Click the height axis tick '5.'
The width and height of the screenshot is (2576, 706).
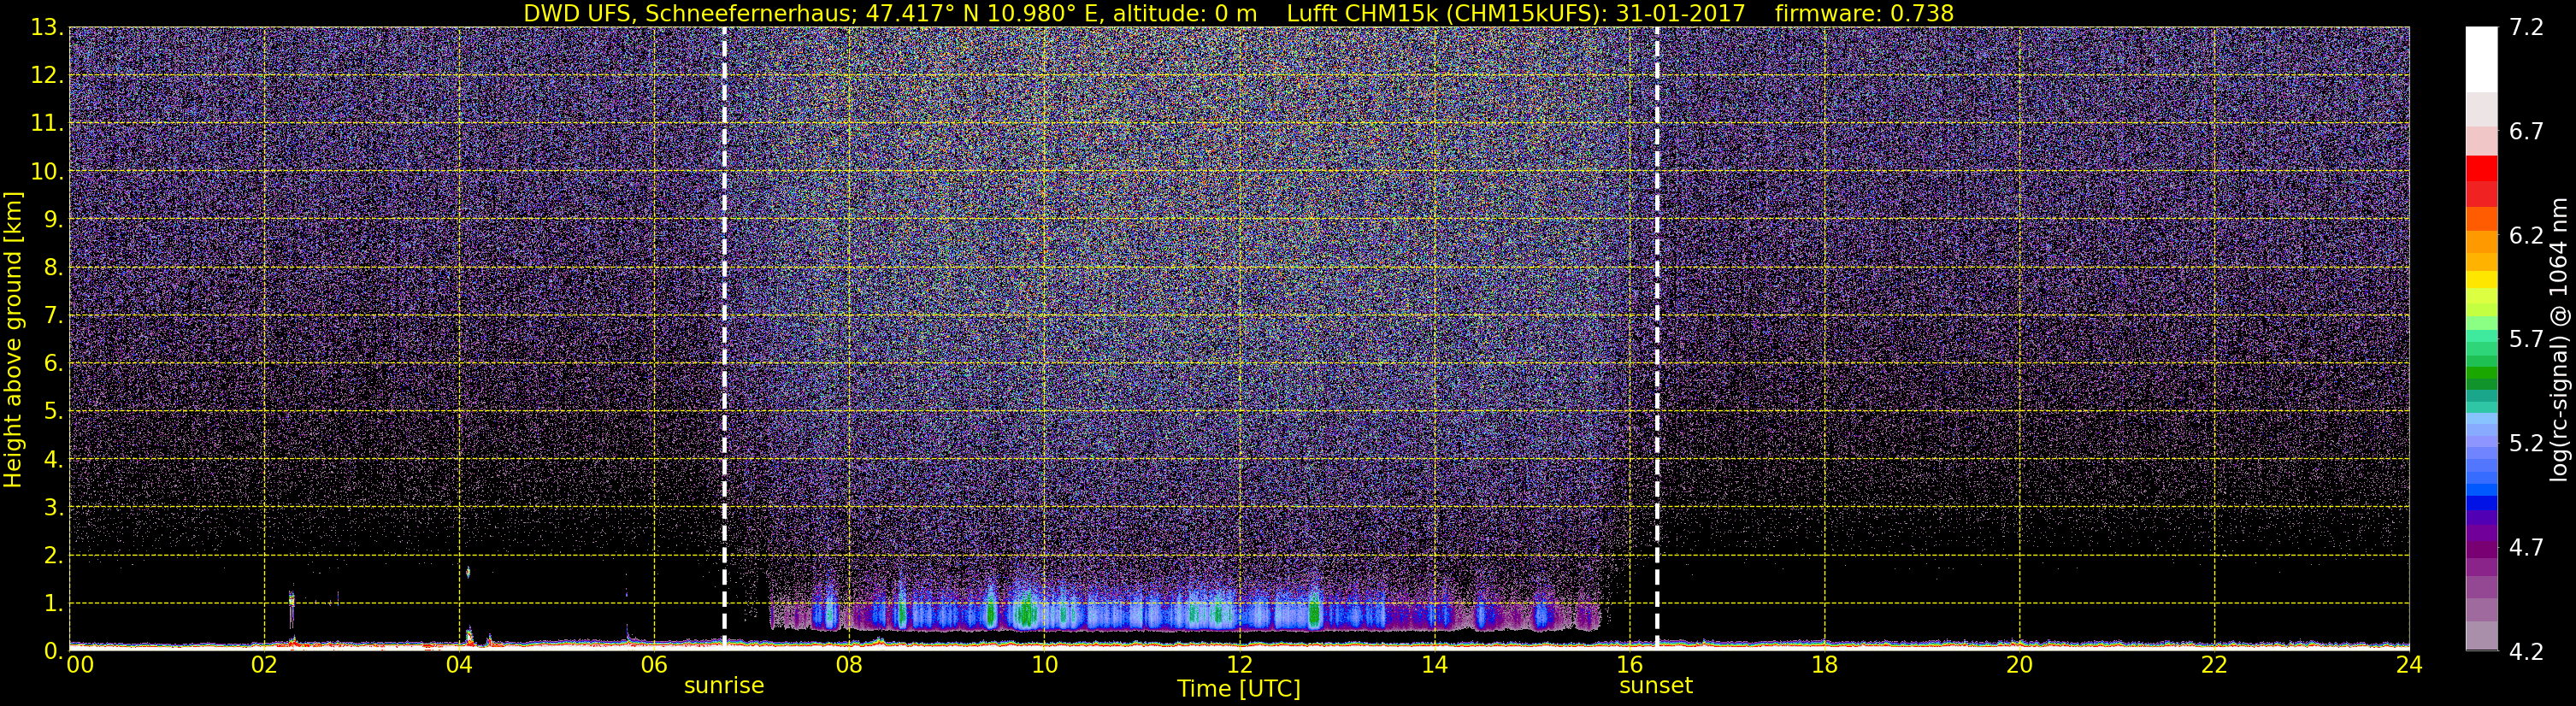tap(53, 411)
